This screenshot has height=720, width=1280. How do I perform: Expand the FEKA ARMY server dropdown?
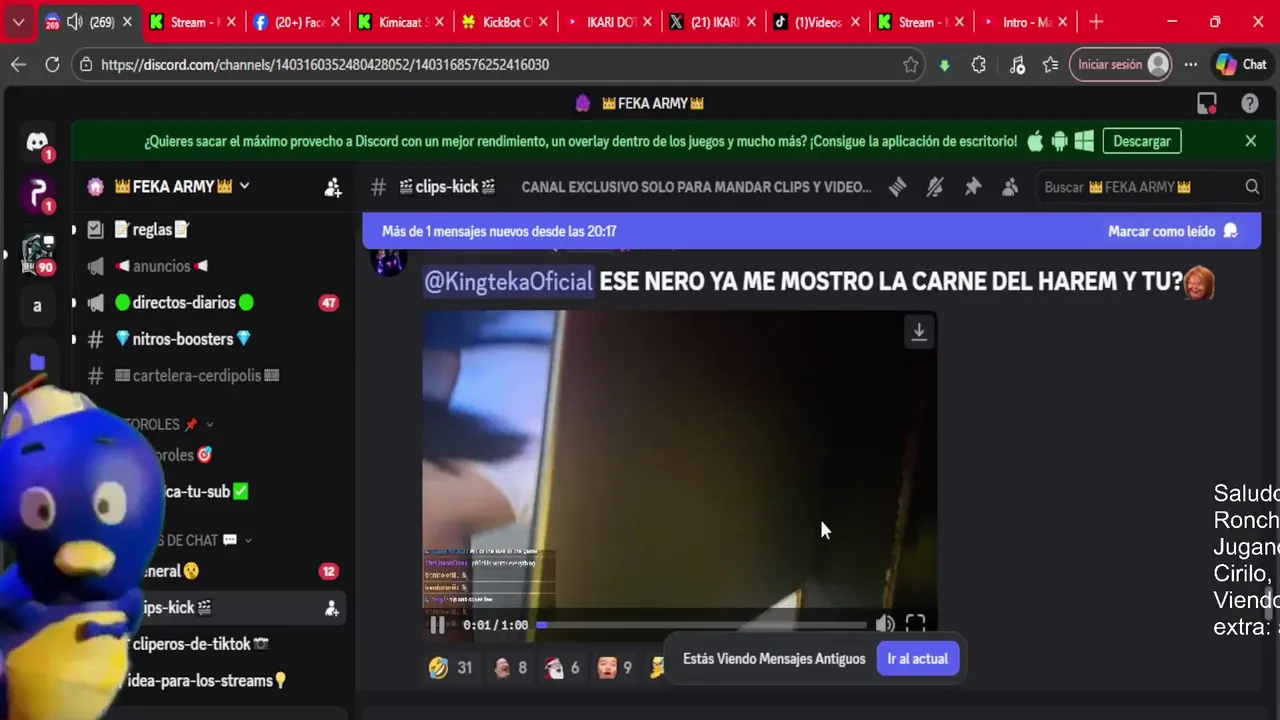point(244,186)
